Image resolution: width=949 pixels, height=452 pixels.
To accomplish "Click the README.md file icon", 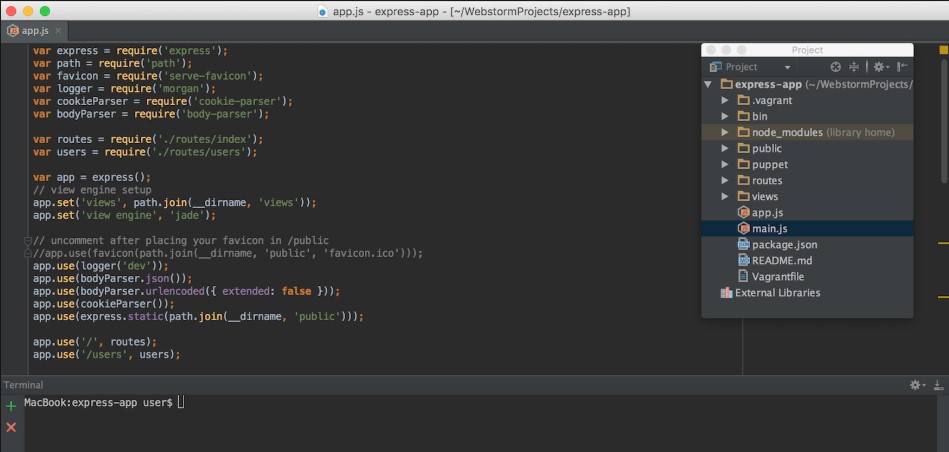I will click(x=744, y=261).
